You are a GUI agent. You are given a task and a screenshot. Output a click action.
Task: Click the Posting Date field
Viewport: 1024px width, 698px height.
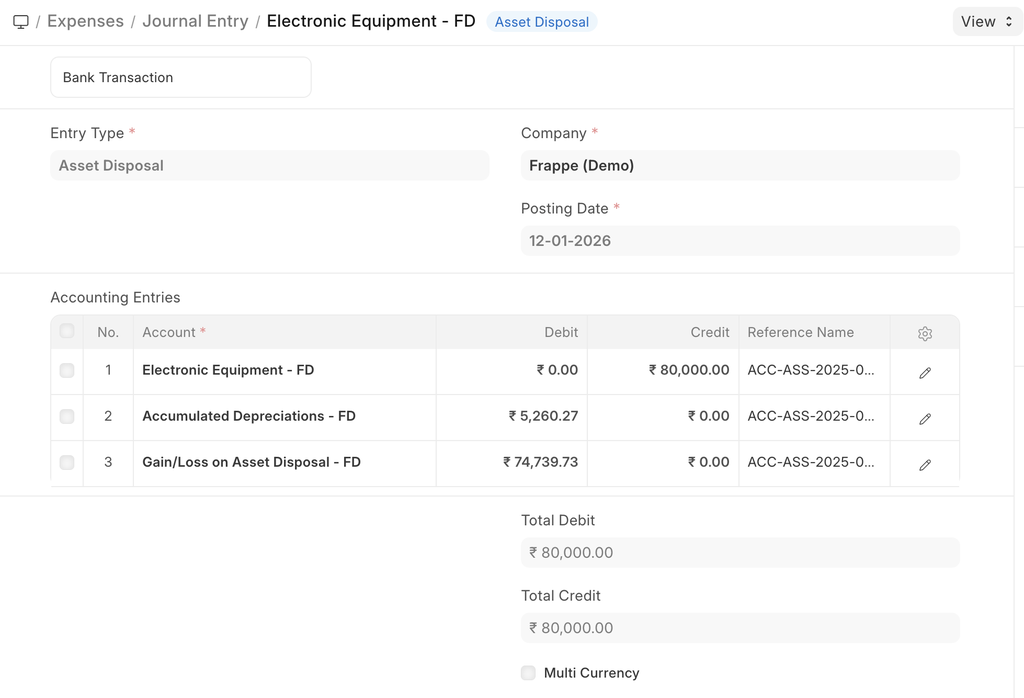click(739, 241)
